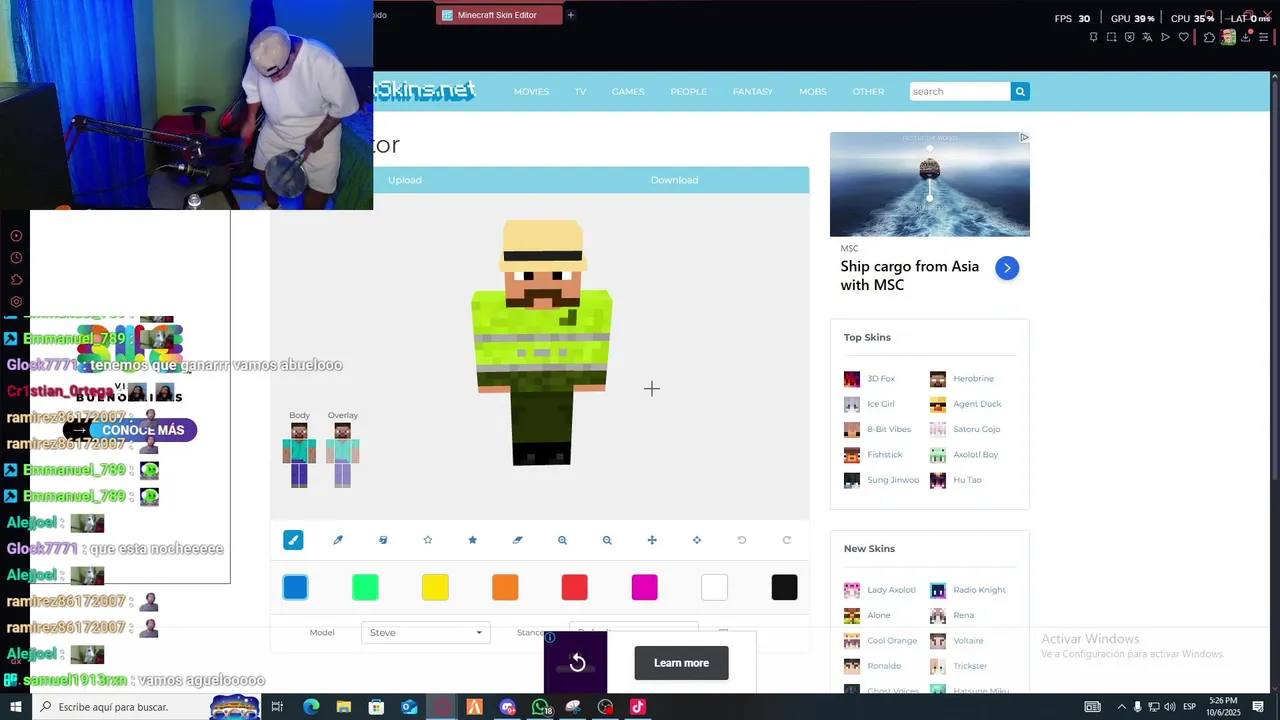This screenshot has width=1280, height=720.
Task: Open Microsoft Store from the taskbar
Action: tap(376, 707)
